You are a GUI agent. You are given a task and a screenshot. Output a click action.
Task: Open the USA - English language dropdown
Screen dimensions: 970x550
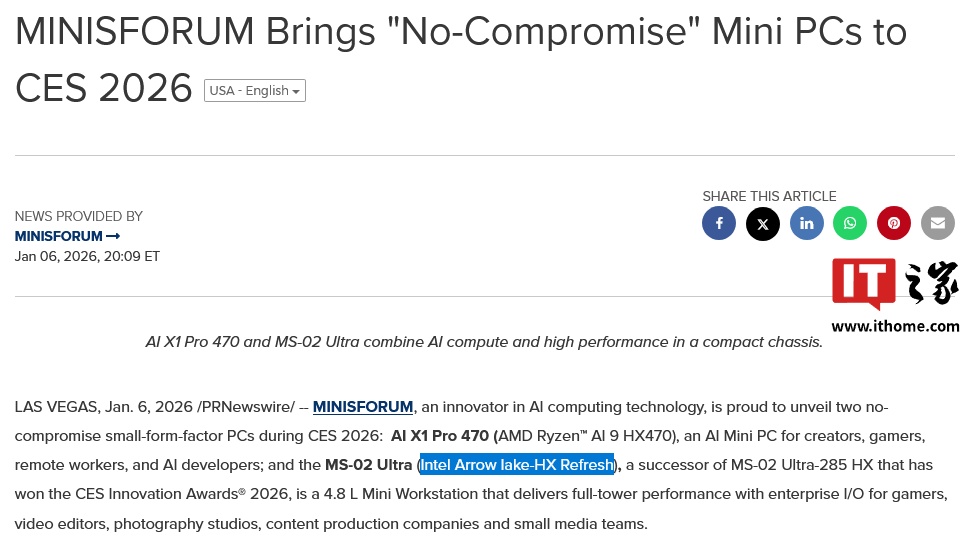[255, 90]
